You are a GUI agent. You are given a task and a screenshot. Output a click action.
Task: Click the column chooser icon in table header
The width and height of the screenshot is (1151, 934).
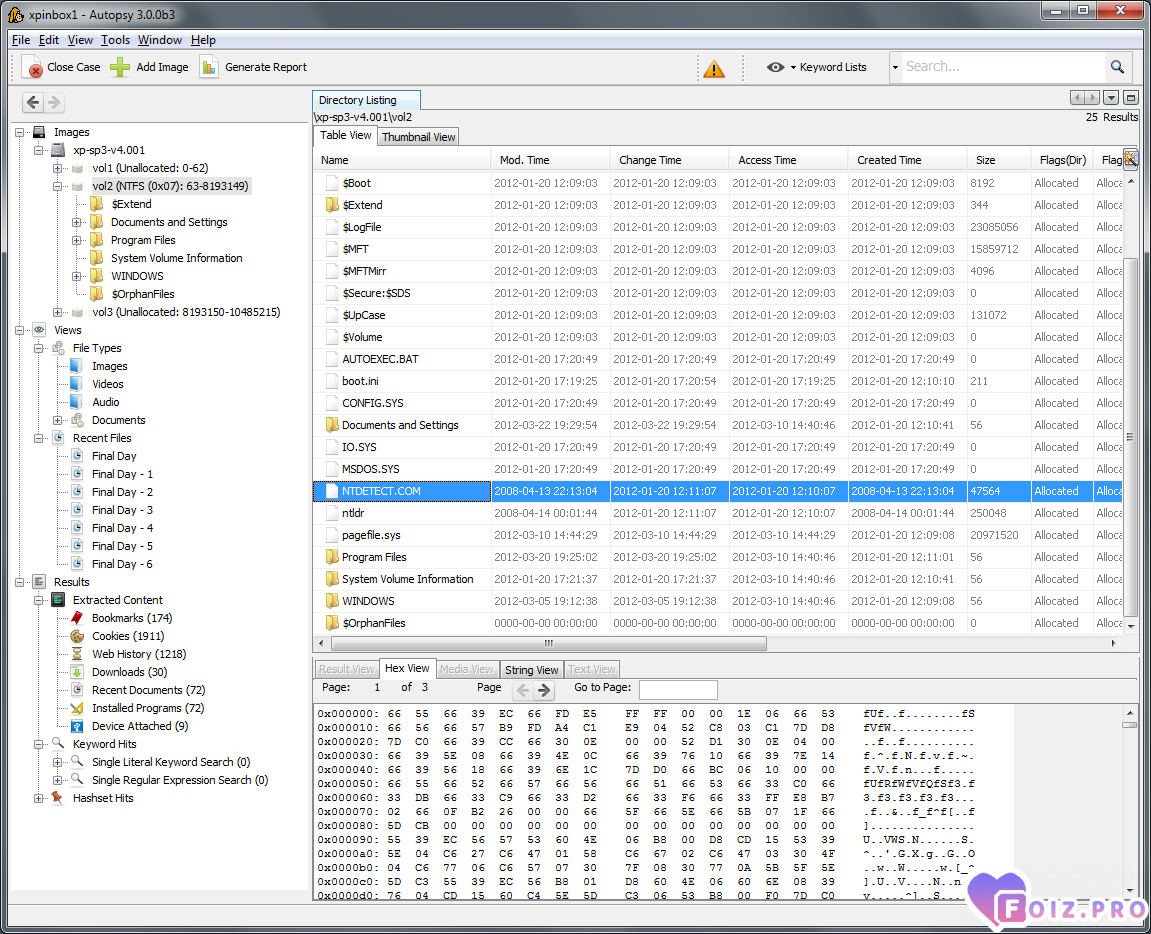[1130, 159]
